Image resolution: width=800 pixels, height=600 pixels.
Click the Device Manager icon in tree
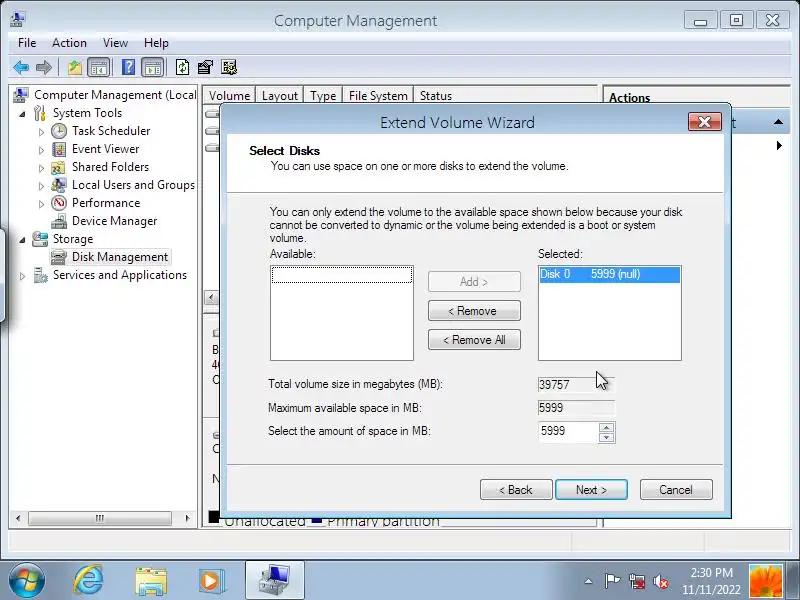coord(59,221)
